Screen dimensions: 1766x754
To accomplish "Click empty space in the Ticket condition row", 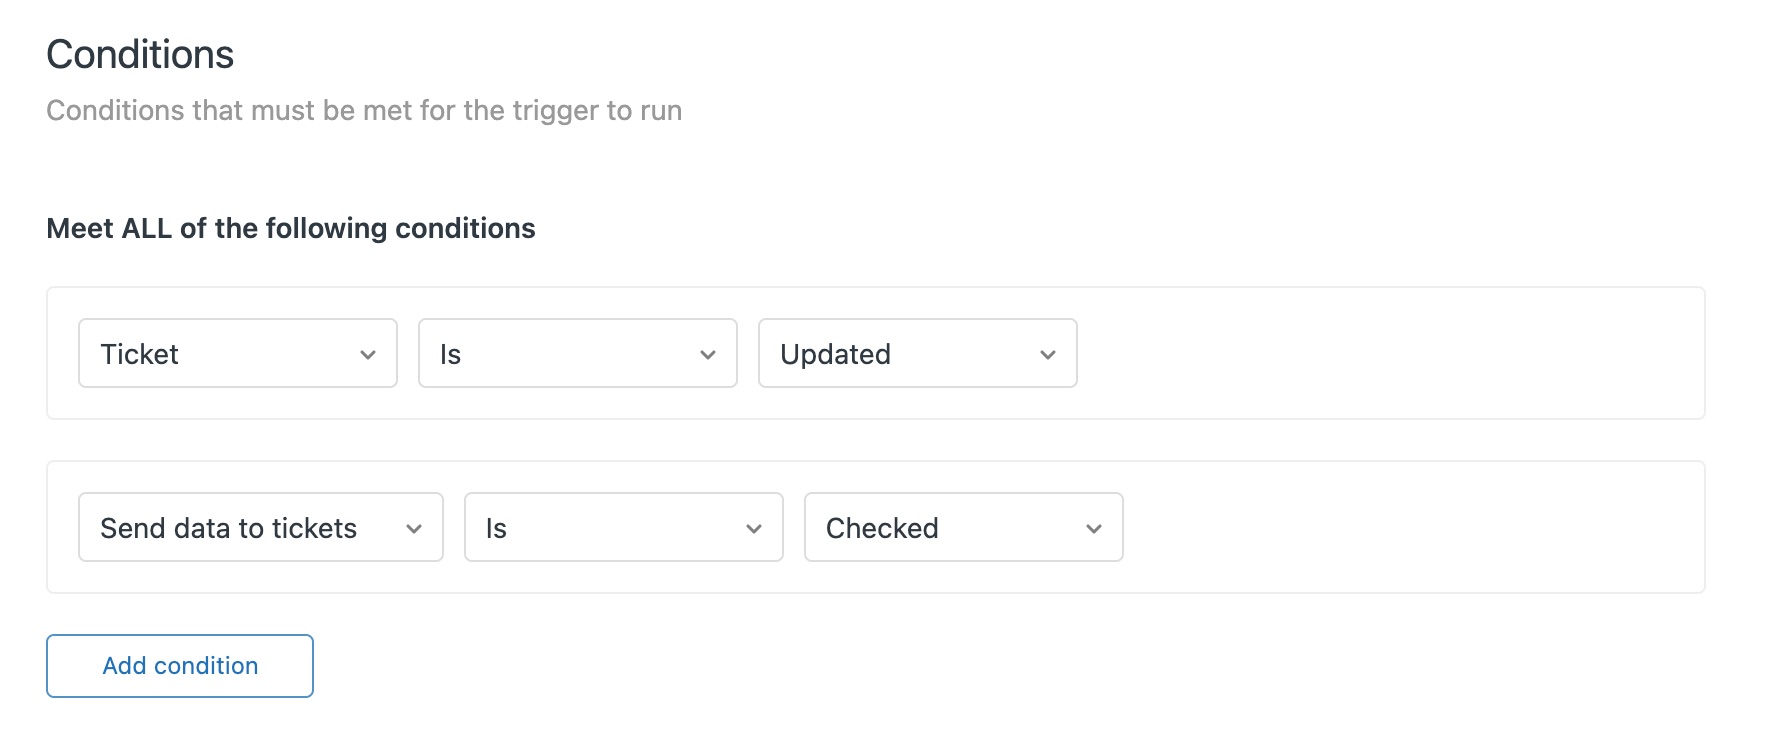I will pyautogui.click(x=1390, y=353).
